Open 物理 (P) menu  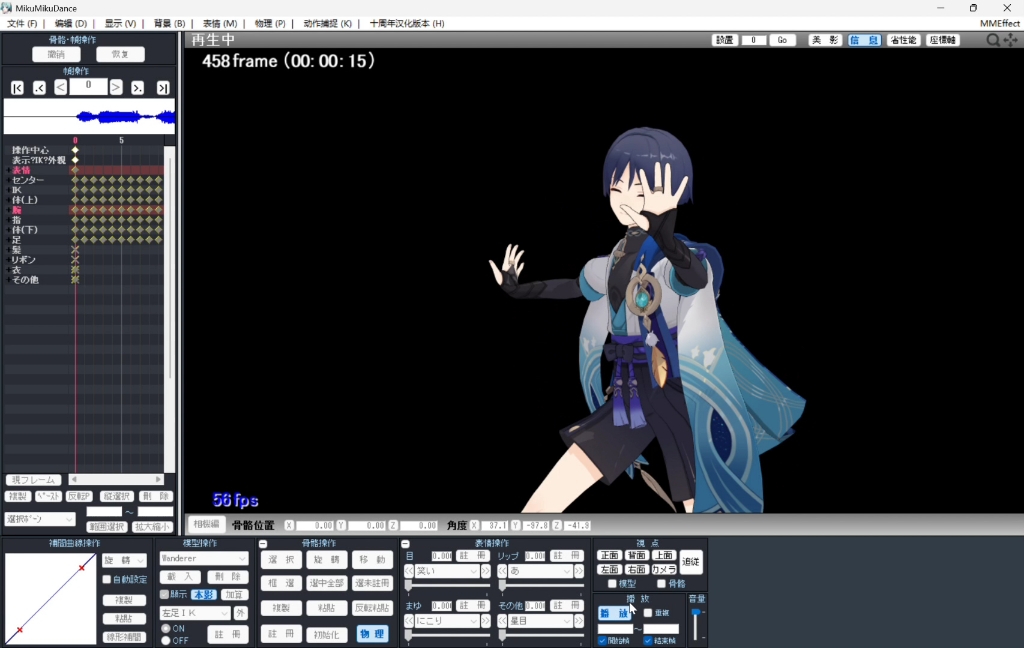pos(270,24)
